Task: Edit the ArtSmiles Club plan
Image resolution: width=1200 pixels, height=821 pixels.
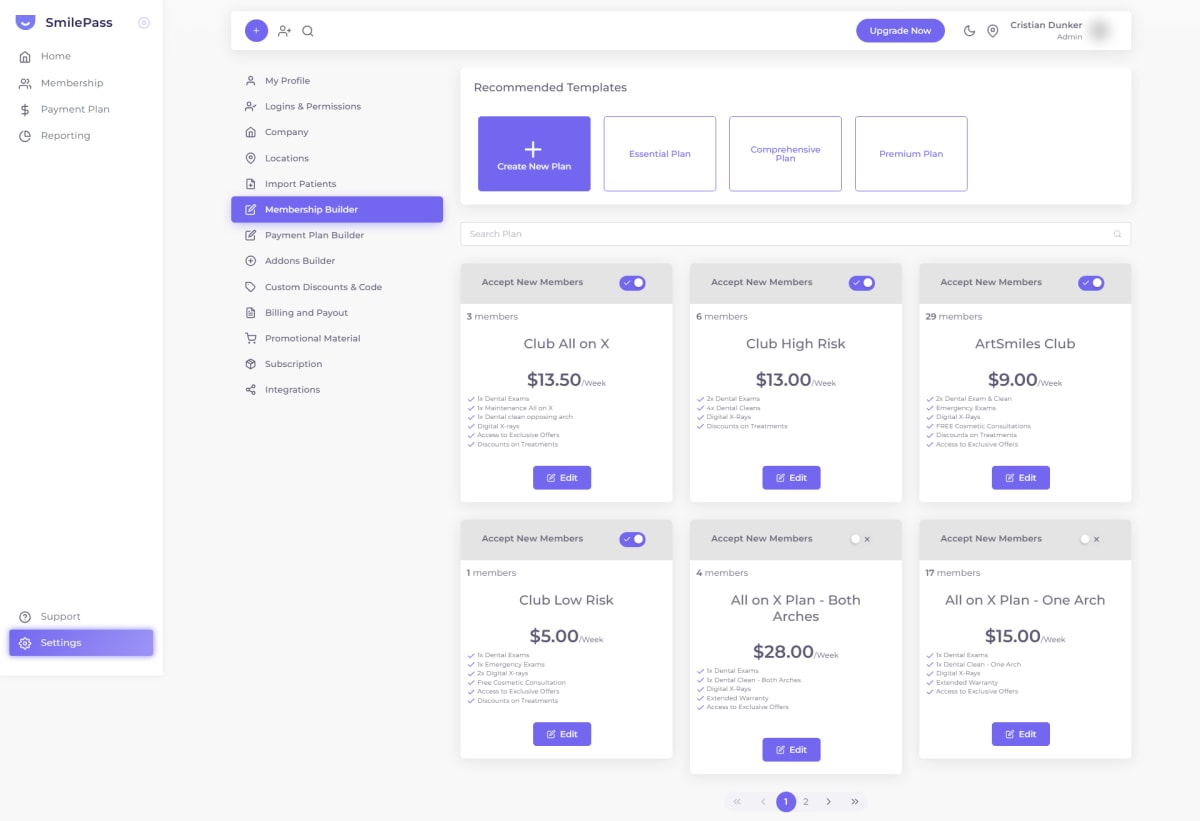Action: 1021,478
